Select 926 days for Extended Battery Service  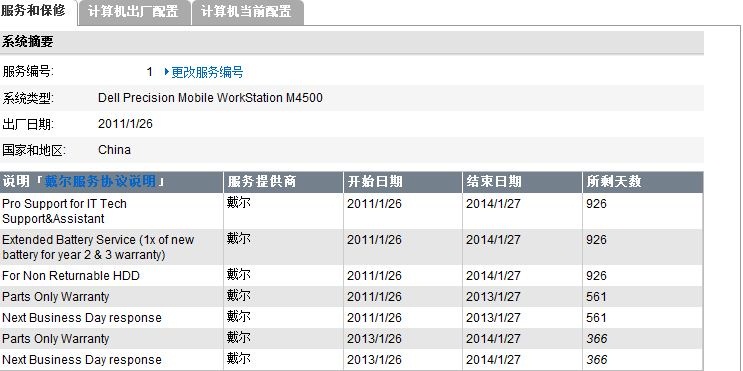coord(596,240)
